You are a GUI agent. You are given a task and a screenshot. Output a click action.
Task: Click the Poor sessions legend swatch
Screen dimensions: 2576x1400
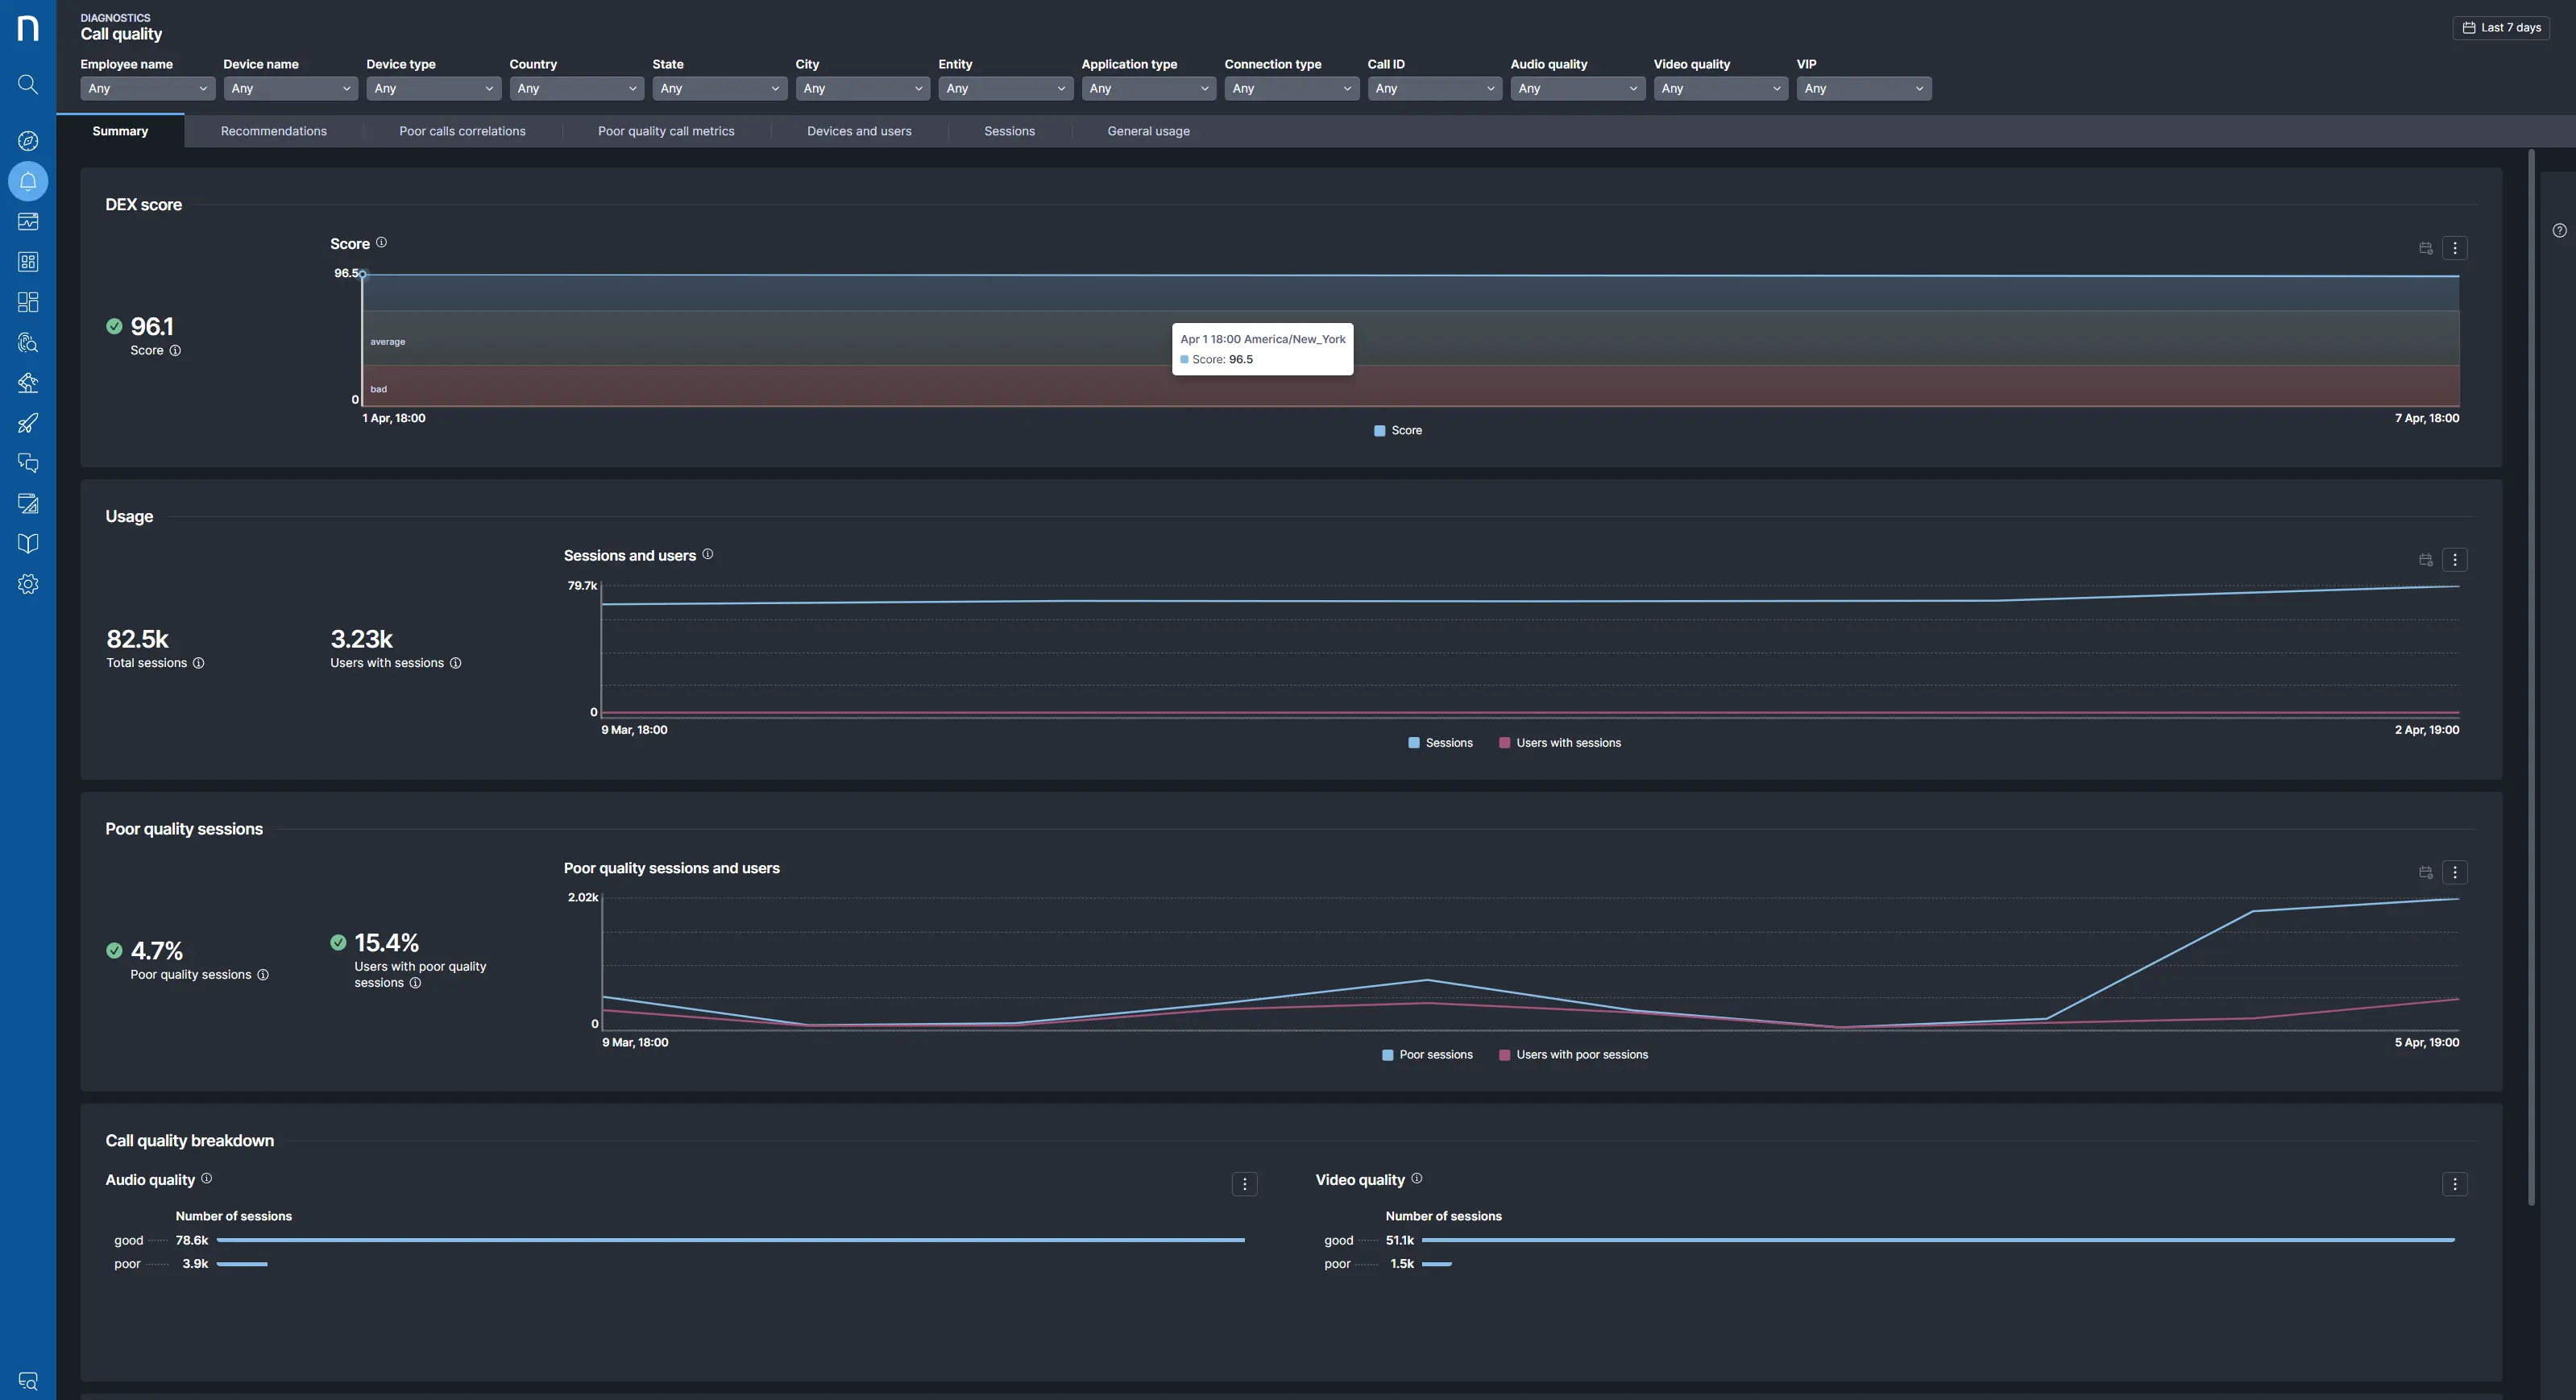point(1387,1055)
